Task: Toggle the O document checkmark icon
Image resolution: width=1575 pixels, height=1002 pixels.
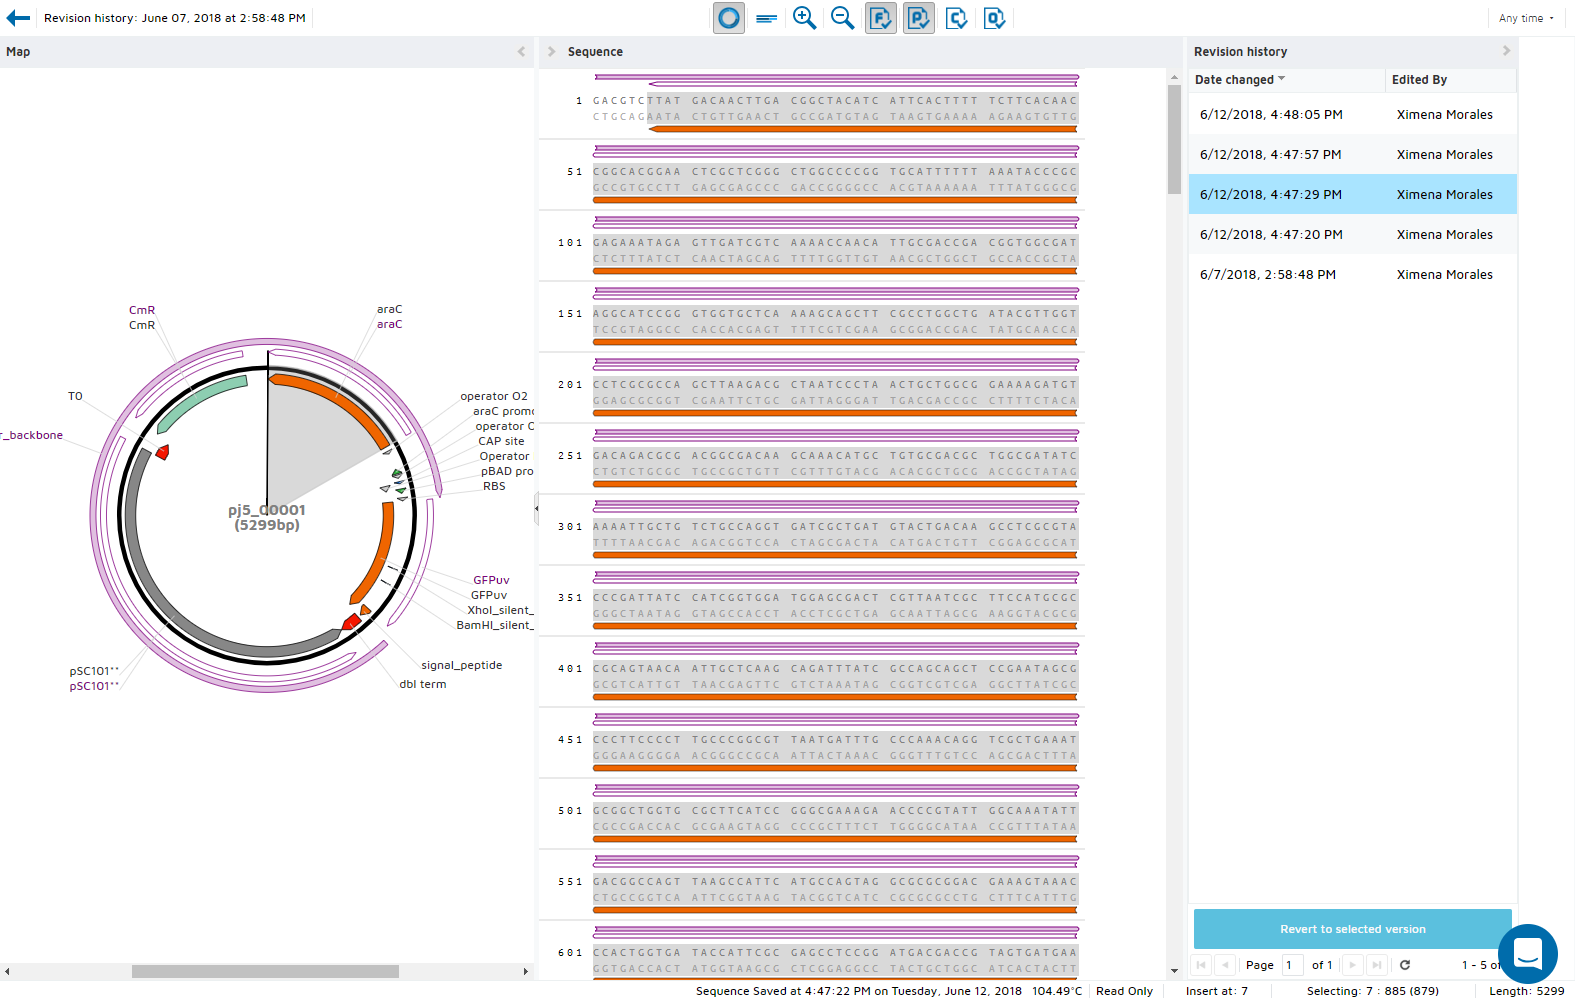Action: (994, 18)
